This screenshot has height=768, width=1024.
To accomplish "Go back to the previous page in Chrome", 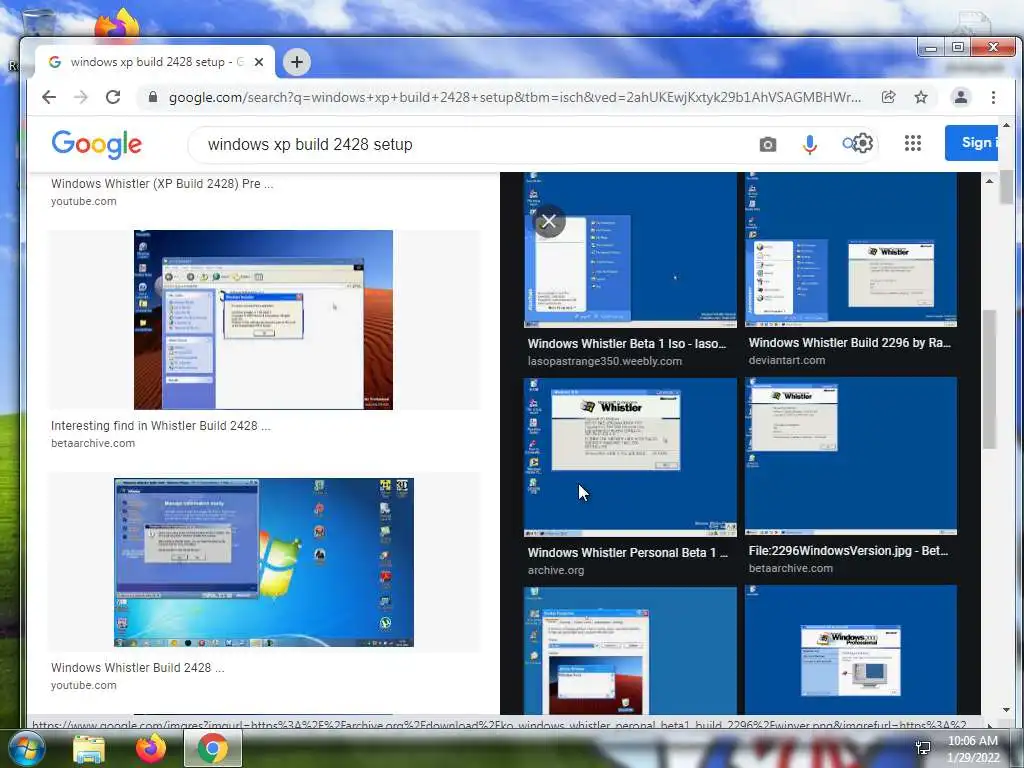I will [x=49, y=97].
